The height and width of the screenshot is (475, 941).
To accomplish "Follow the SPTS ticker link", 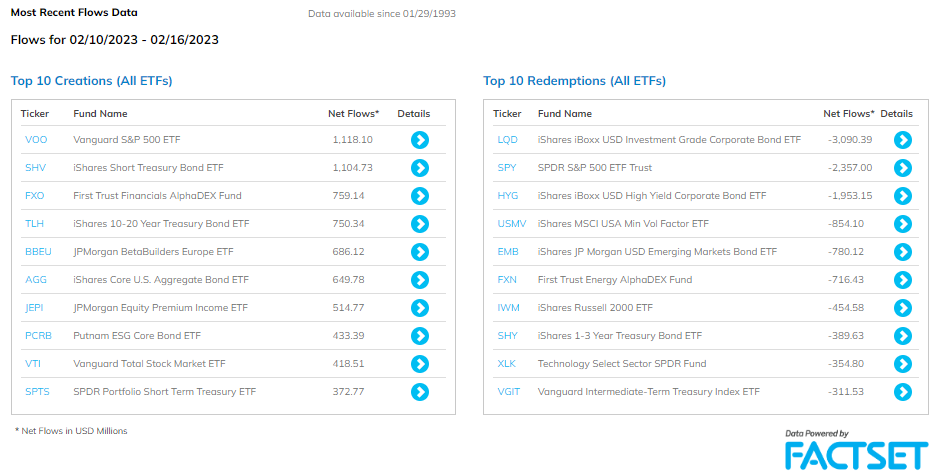I will (37, 392).
